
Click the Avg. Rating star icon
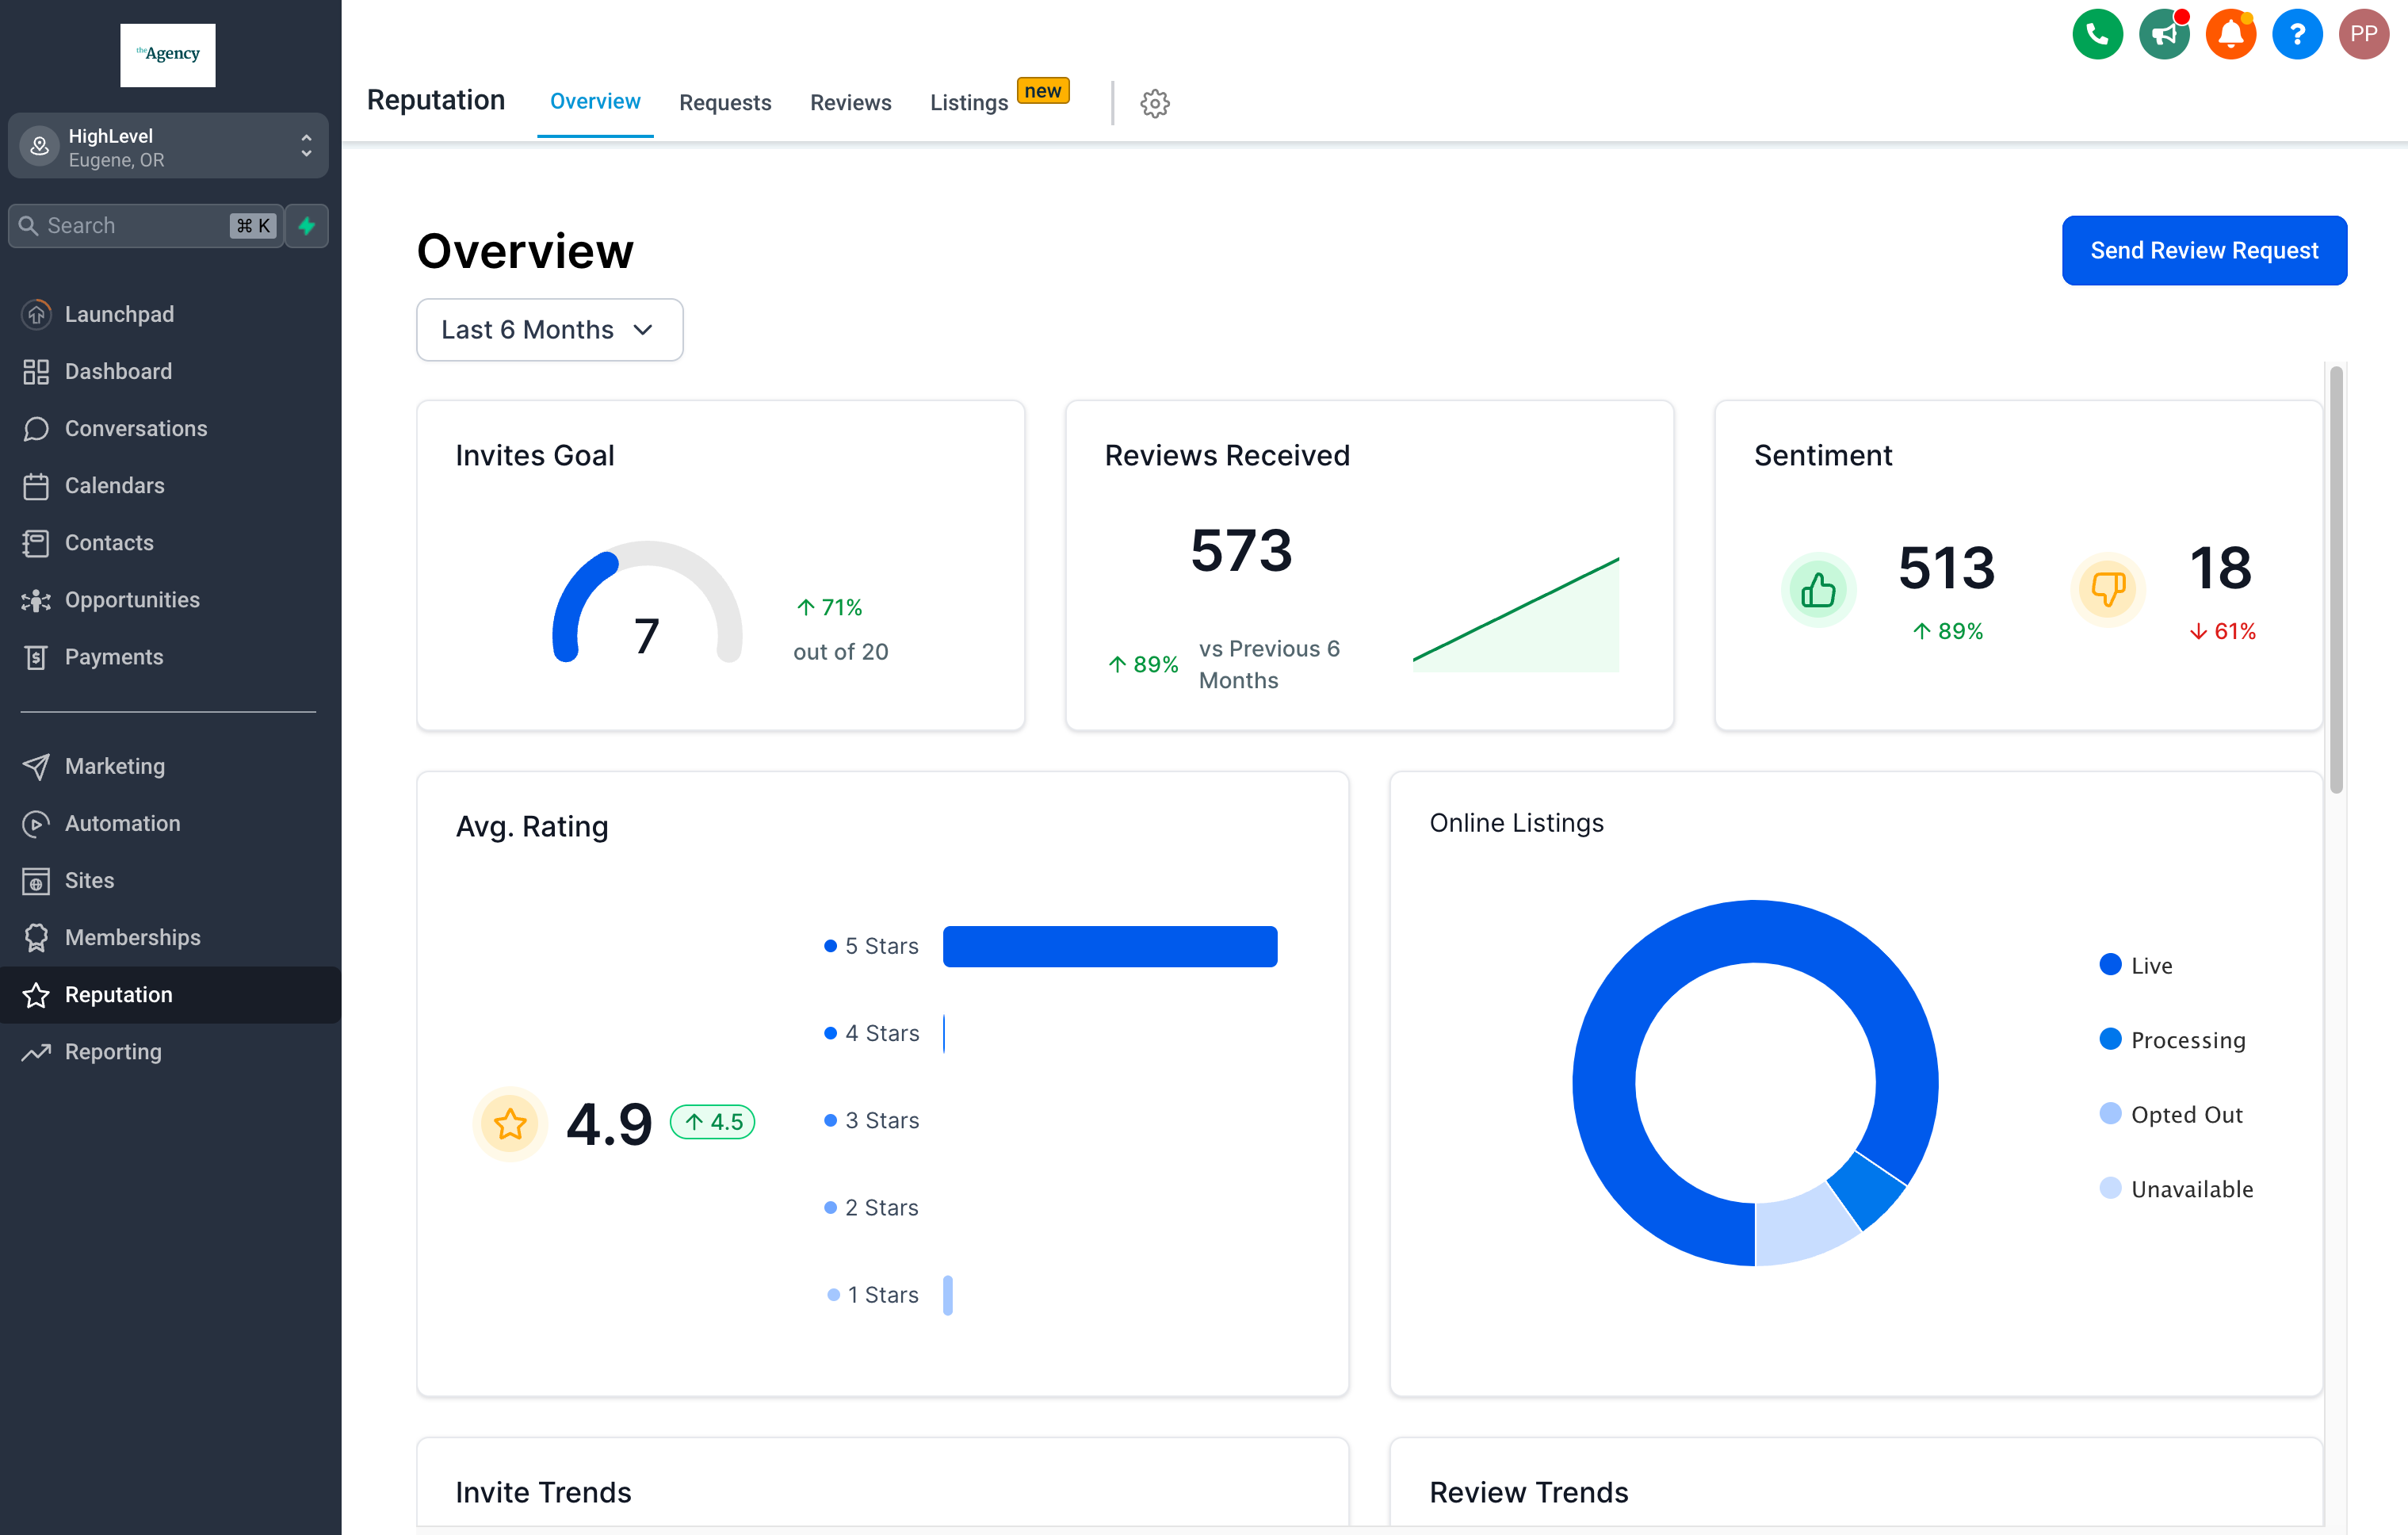tap(510, 1124)
